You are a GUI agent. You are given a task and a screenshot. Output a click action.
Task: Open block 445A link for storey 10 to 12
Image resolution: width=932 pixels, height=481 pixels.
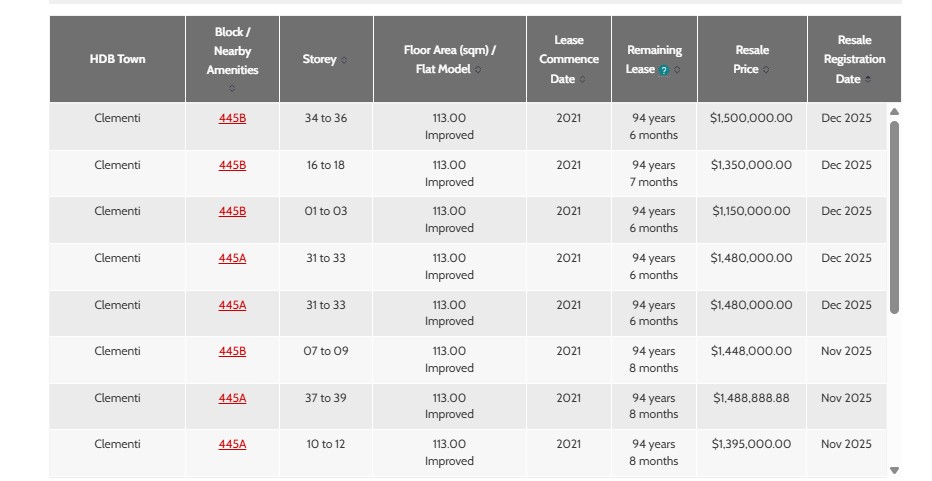(232, 444)
